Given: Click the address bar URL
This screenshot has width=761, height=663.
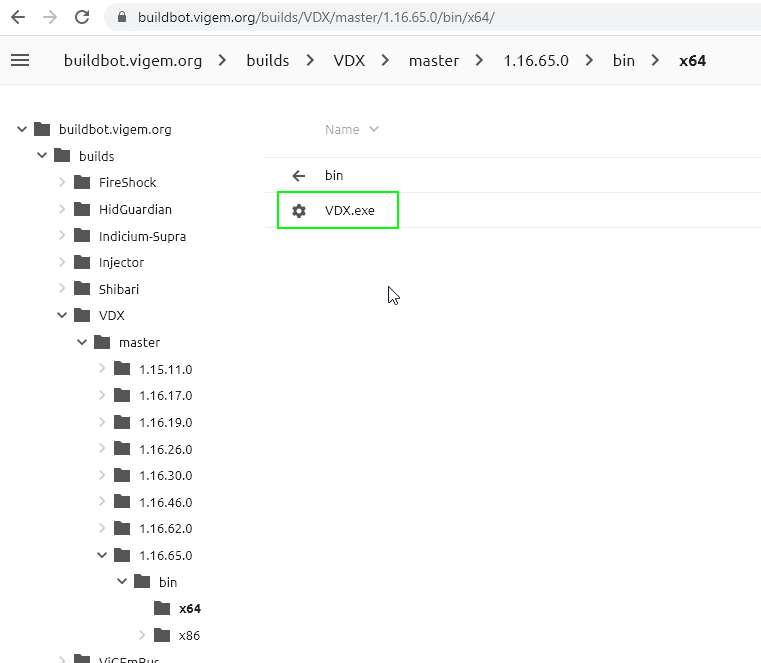Looking at the screenshot, I should [x=316, y=17].
